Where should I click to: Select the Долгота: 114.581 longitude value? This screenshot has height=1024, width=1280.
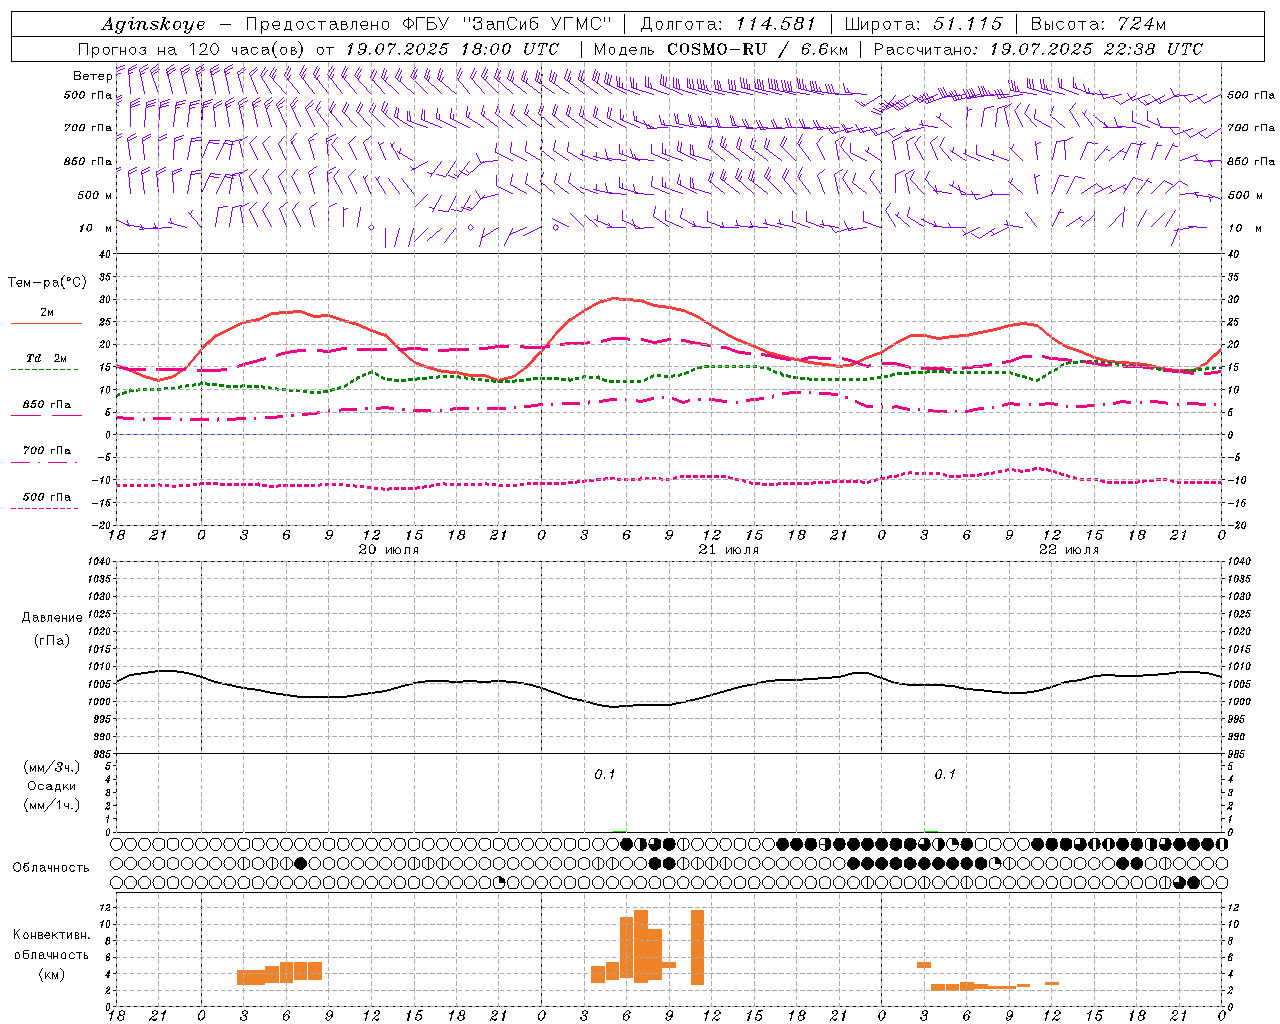[x=728, y=24]
